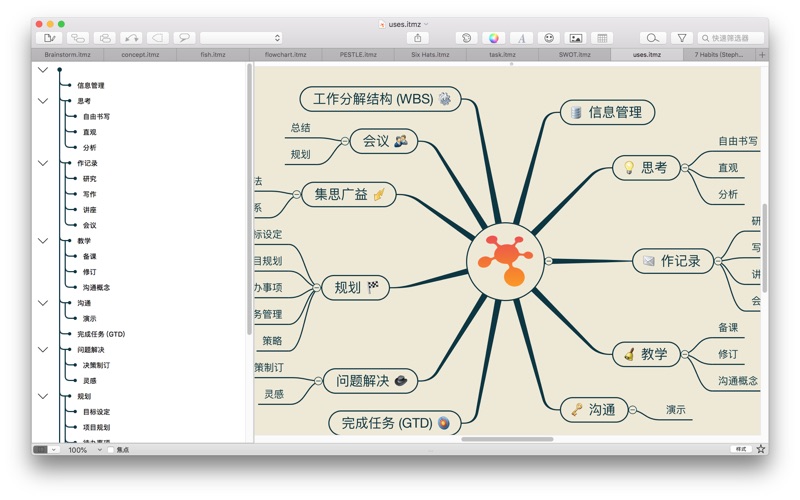
Task: Toggle the 焦点 focus checkbox
Action: pos(111,449)
